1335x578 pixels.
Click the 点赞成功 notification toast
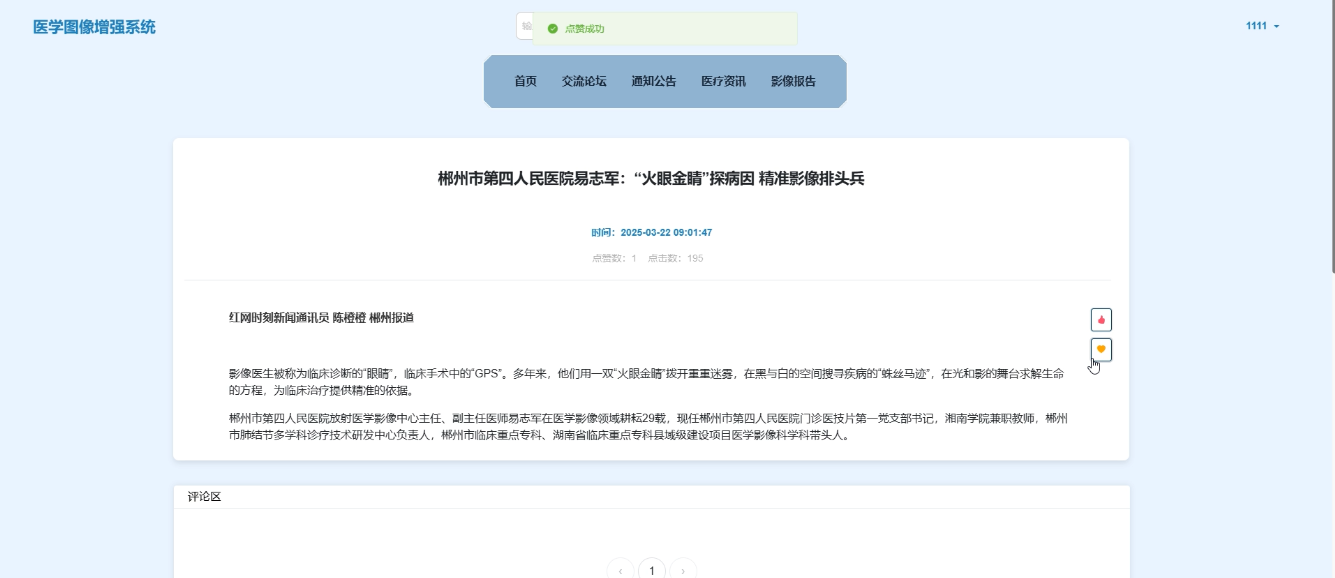tap(665, 29)
